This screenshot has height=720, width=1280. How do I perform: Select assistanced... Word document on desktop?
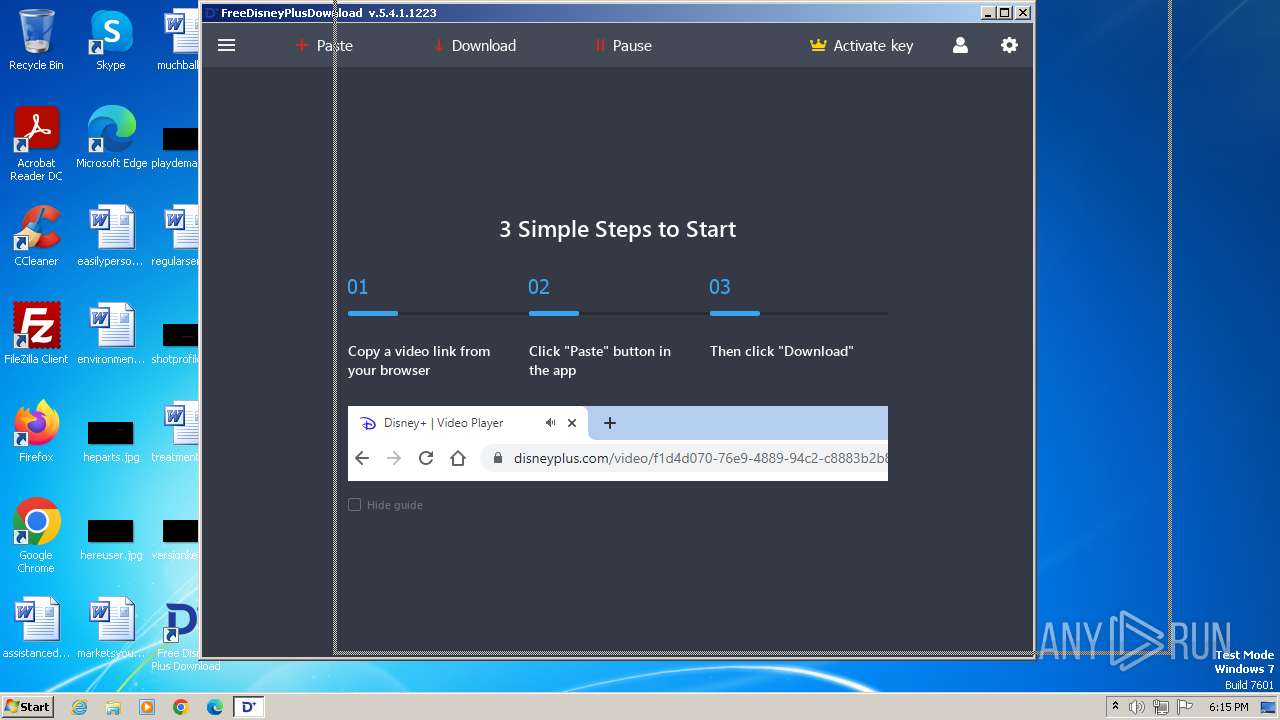click(36, 628)
